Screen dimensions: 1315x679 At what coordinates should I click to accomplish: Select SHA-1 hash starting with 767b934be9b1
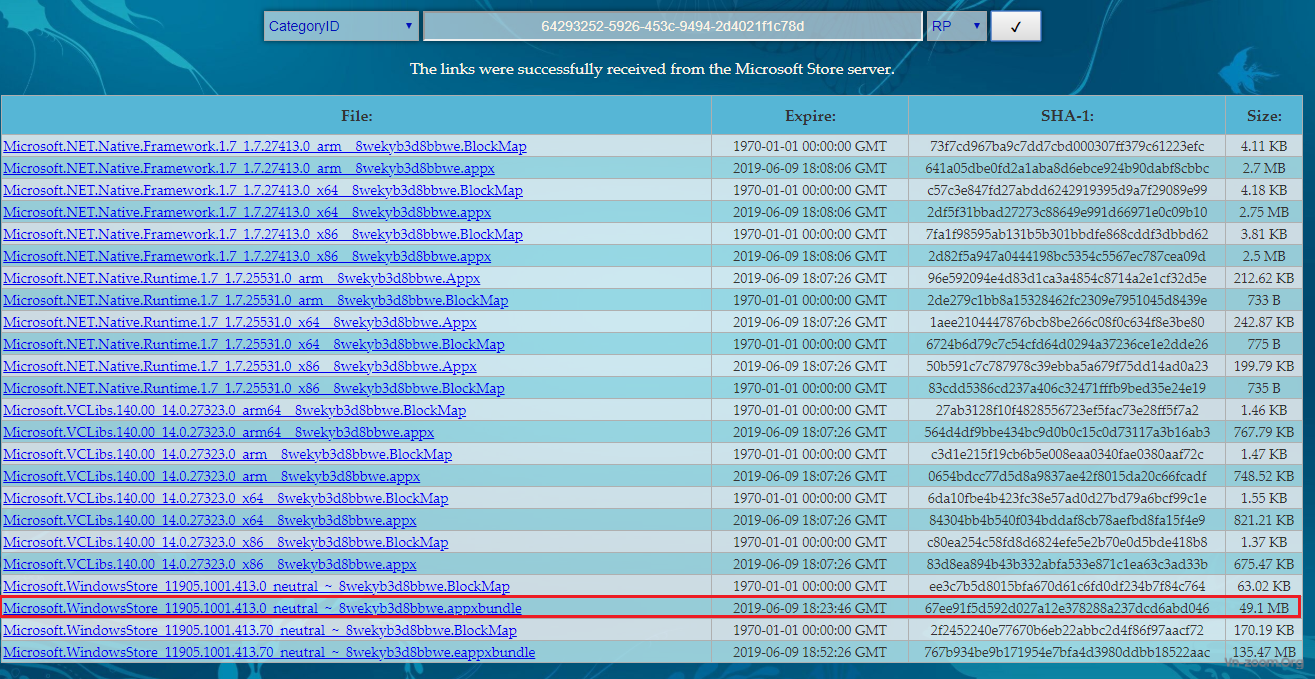[1067, 652]
